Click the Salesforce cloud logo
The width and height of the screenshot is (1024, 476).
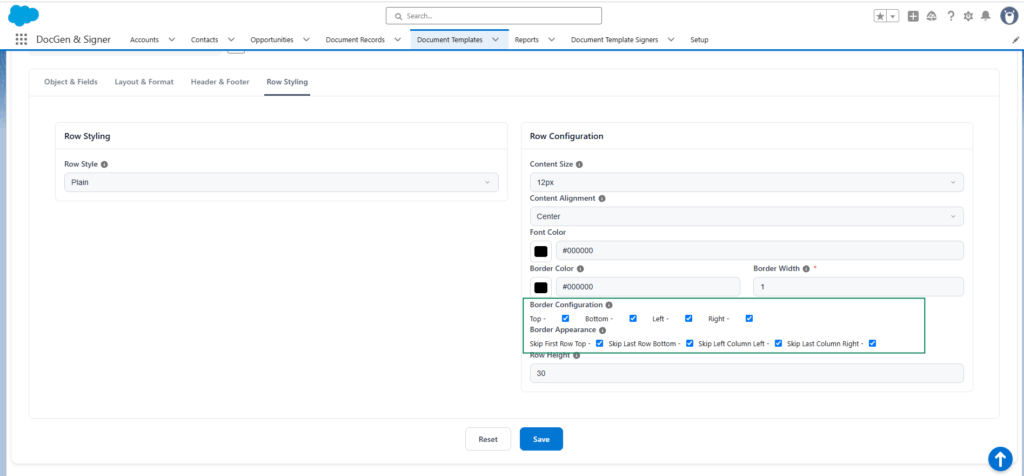tap(24, 15)
